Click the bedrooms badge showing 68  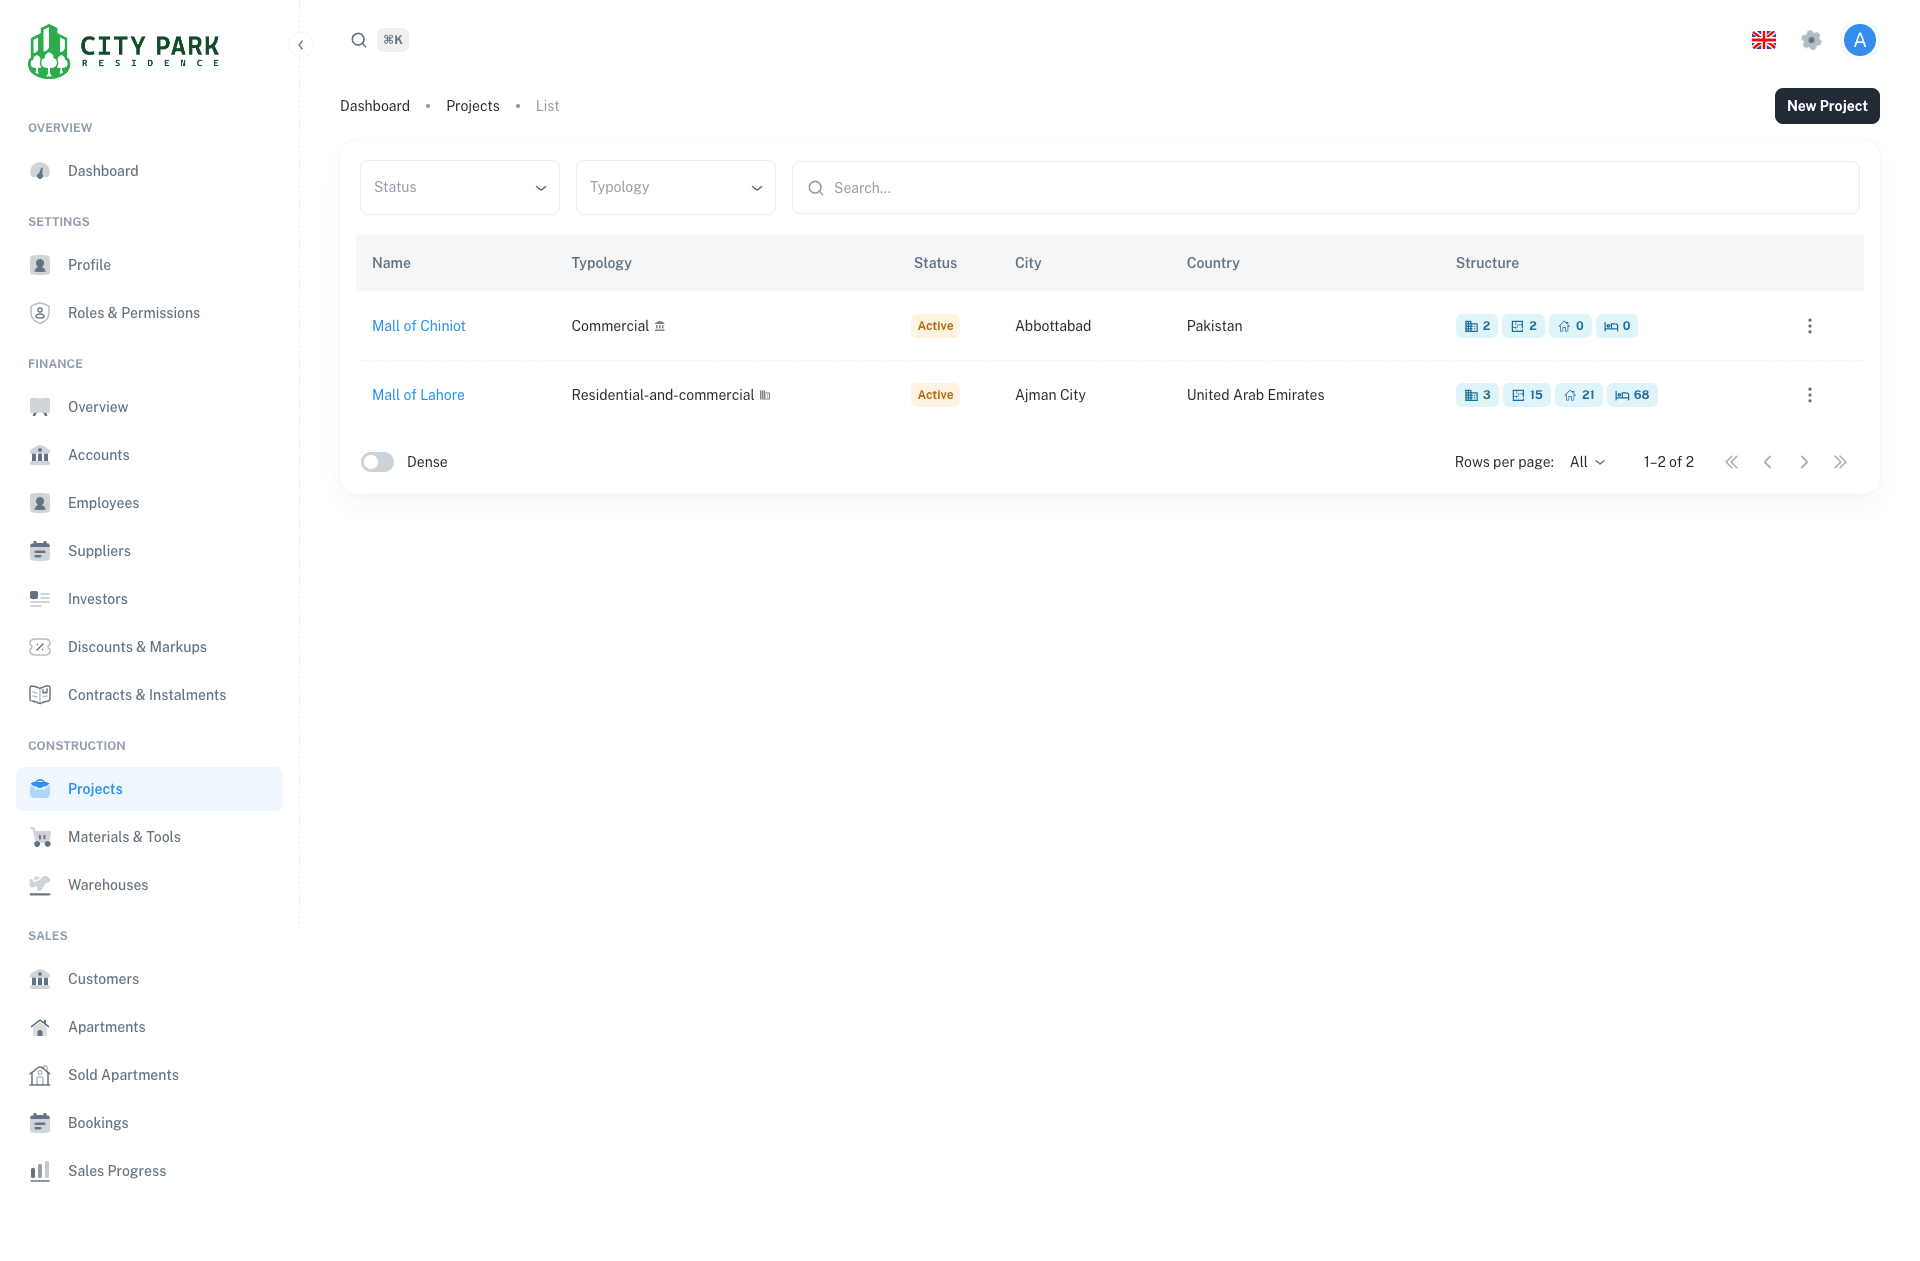(1632, 395)
